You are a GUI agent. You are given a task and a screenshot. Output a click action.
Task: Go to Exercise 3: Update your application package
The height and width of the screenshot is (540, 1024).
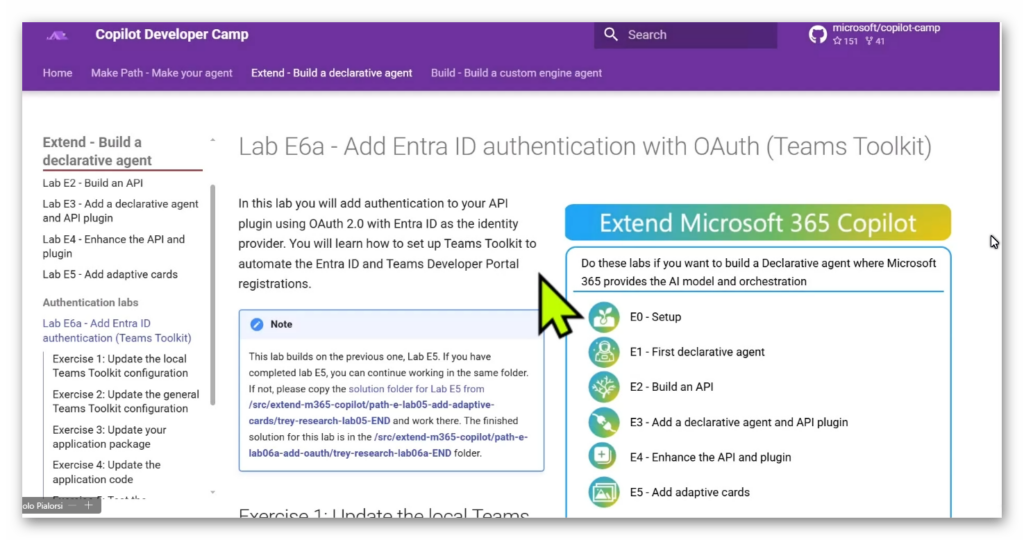pos(109,436)
